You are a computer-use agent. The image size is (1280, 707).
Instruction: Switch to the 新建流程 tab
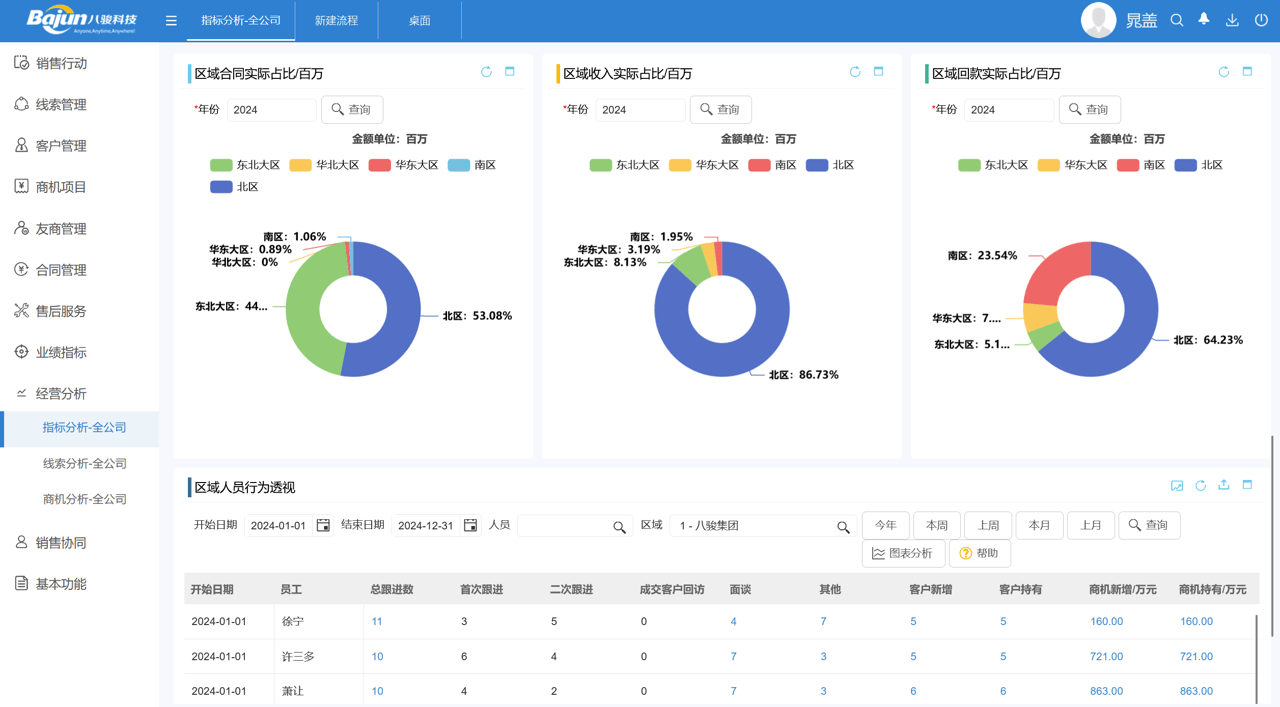click(x=337, y=19)
